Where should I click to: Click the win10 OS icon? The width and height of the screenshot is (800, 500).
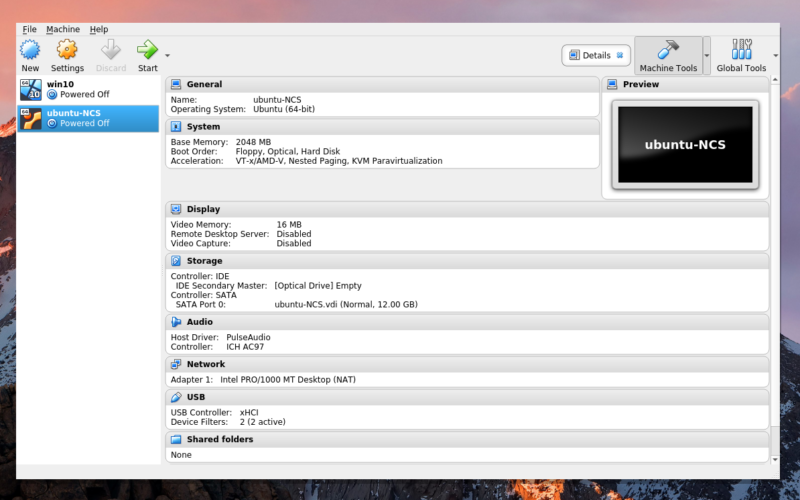pos(31,89)
